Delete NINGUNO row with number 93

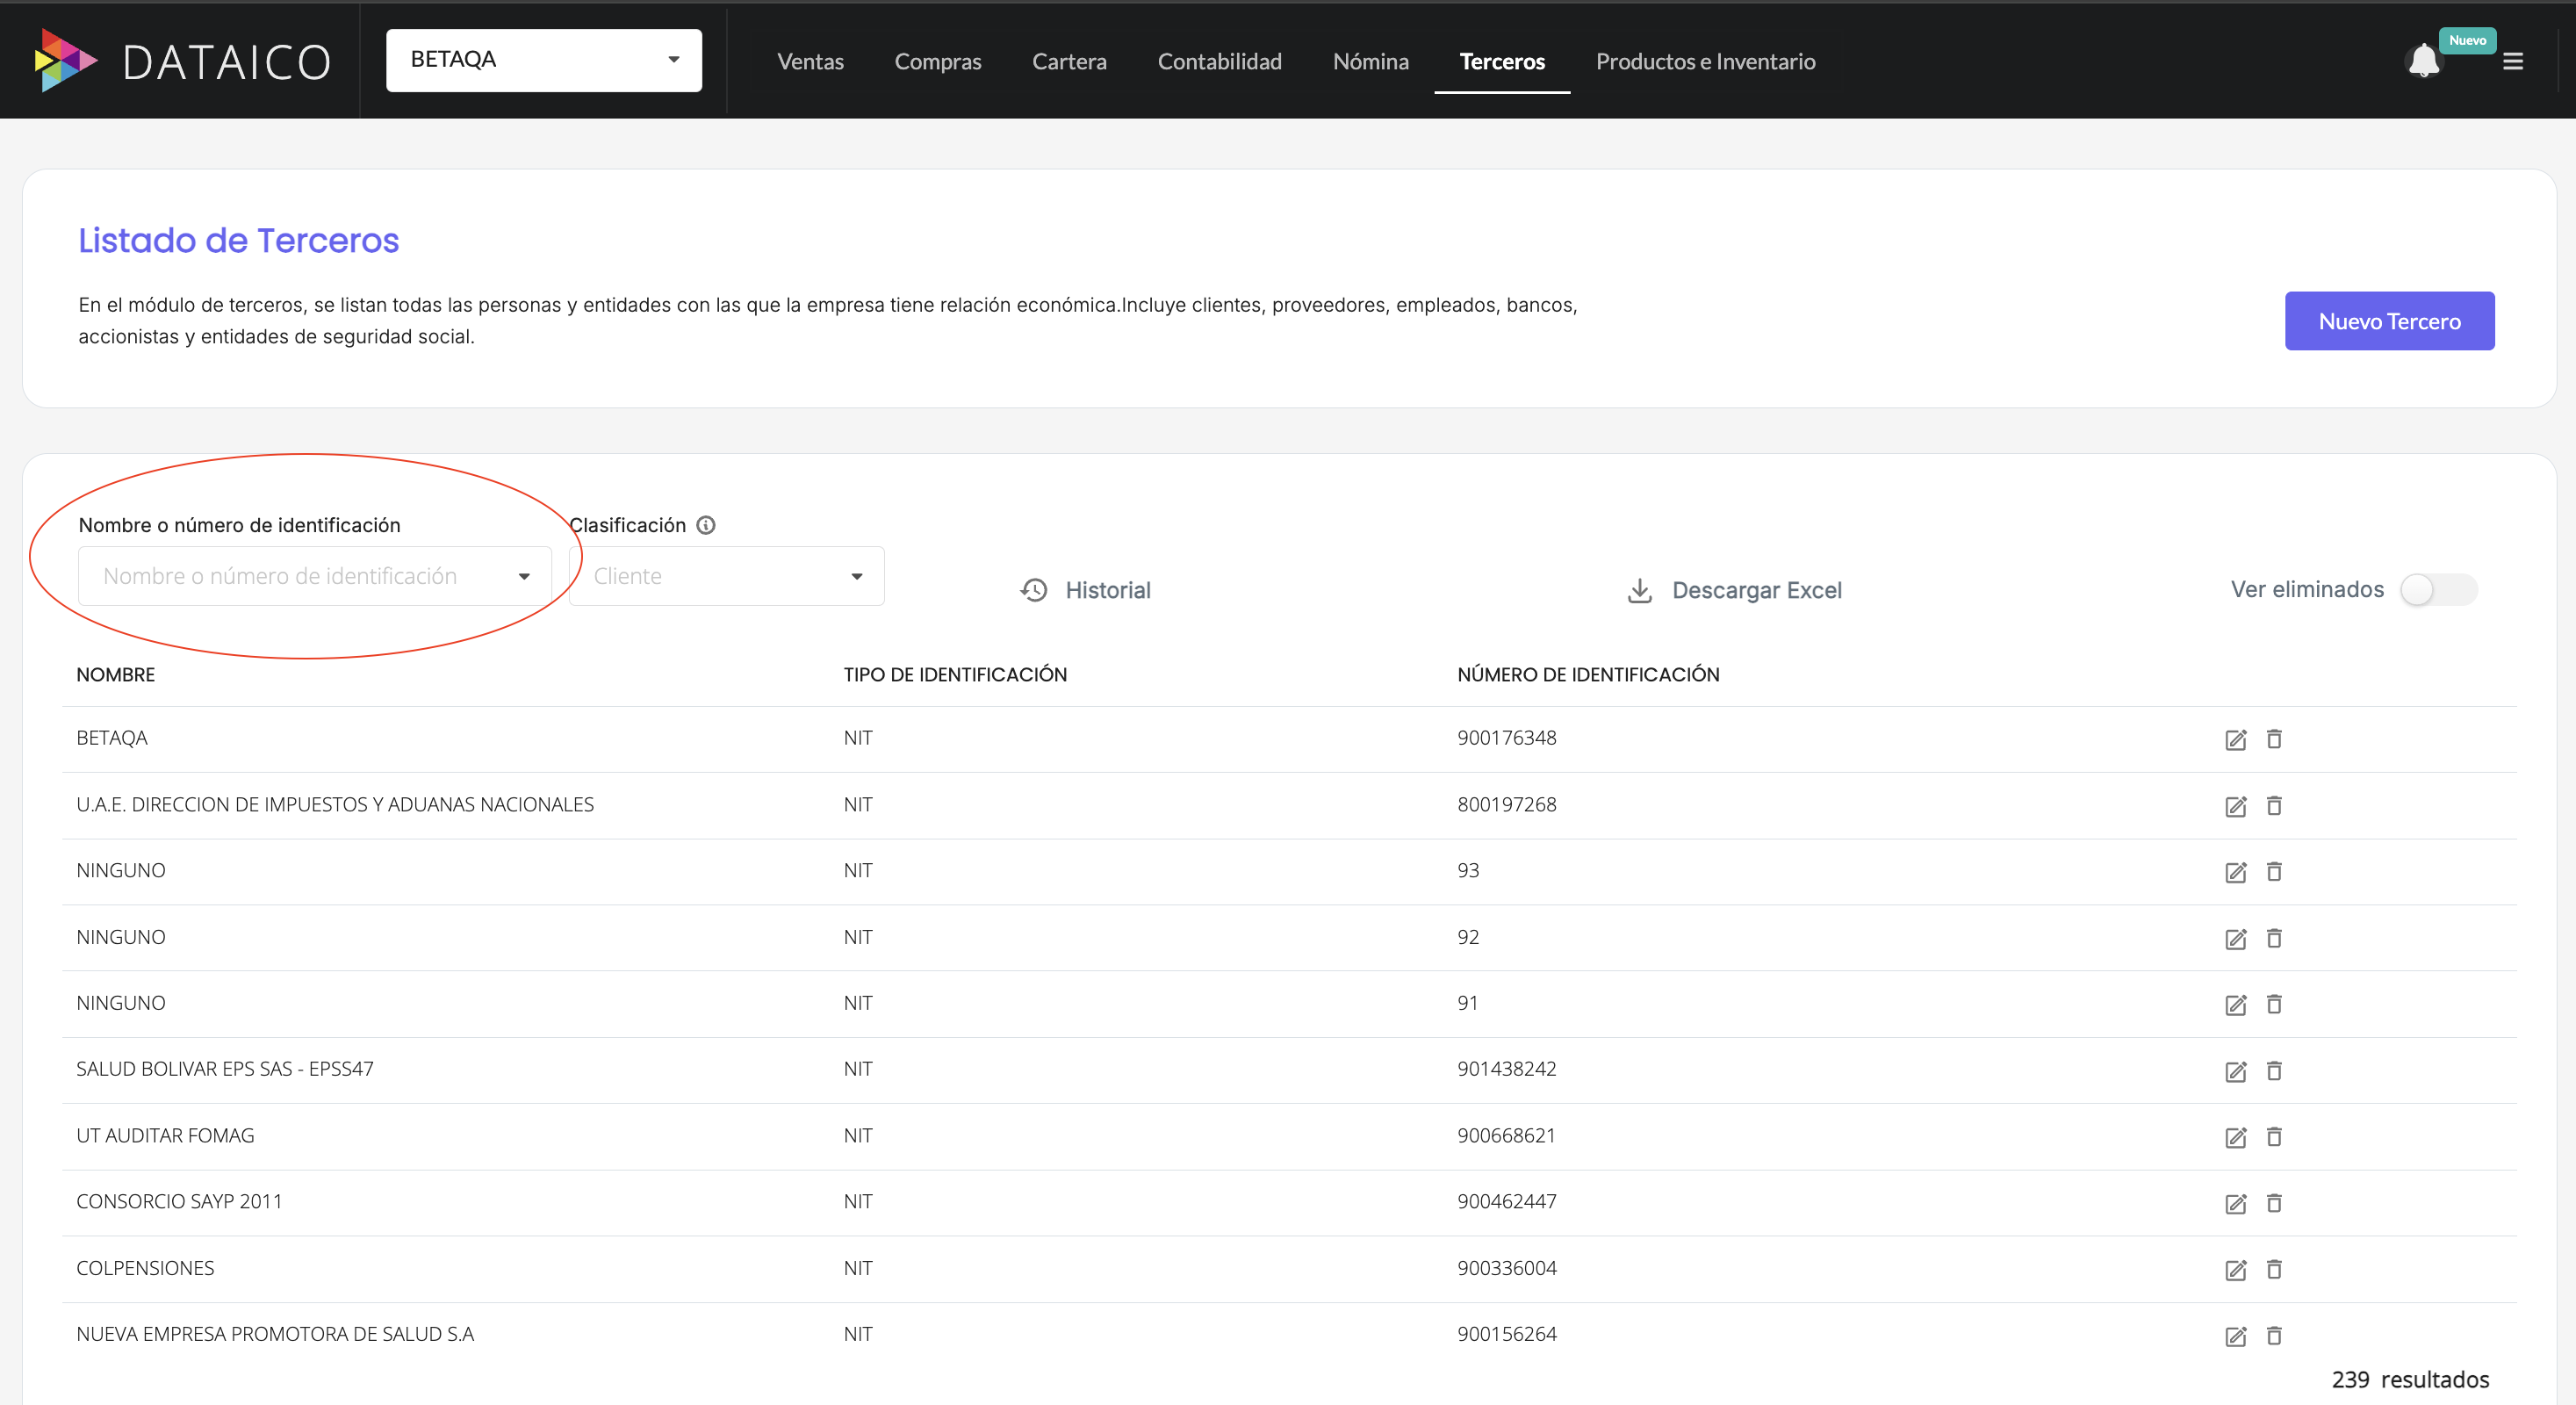(2273, 872)
